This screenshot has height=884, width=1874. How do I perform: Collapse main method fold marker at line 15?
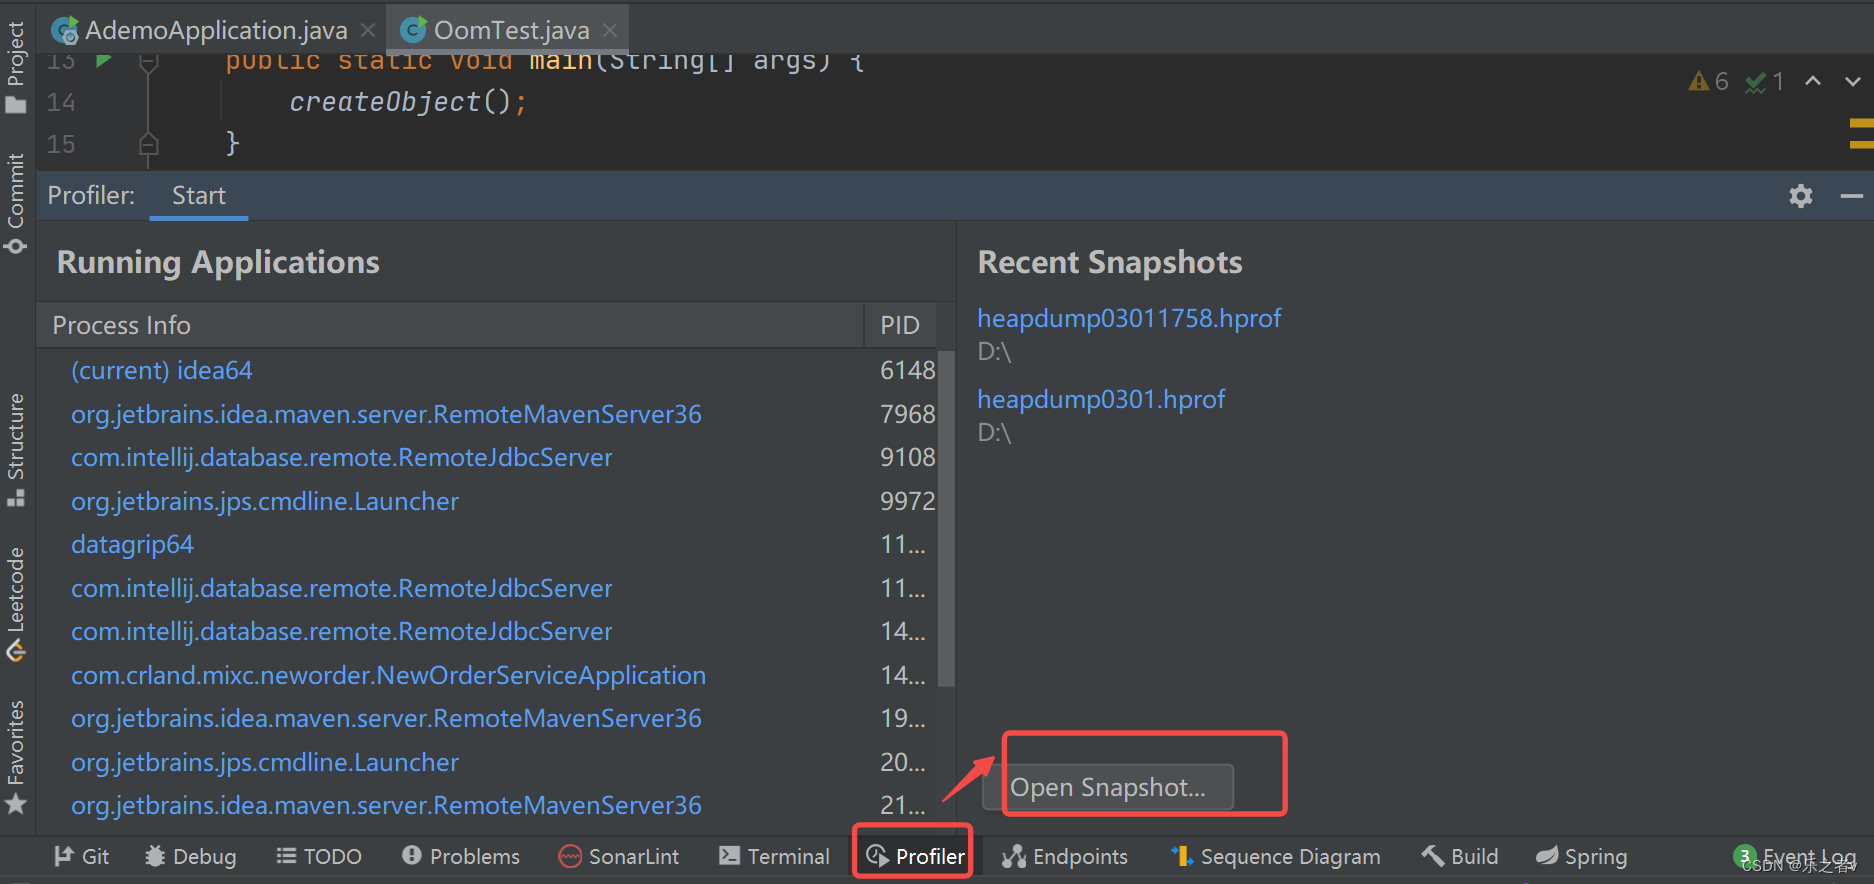[148, 144]
